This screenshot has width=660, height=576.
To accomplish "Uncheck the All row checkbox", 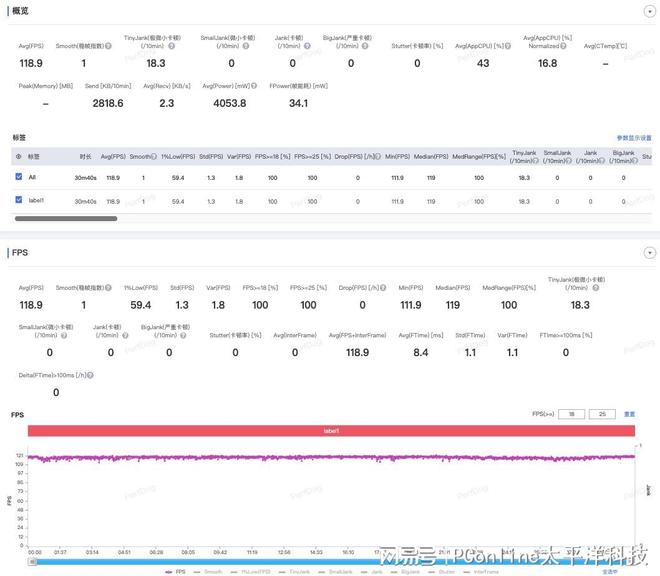I will coord(19,177).
